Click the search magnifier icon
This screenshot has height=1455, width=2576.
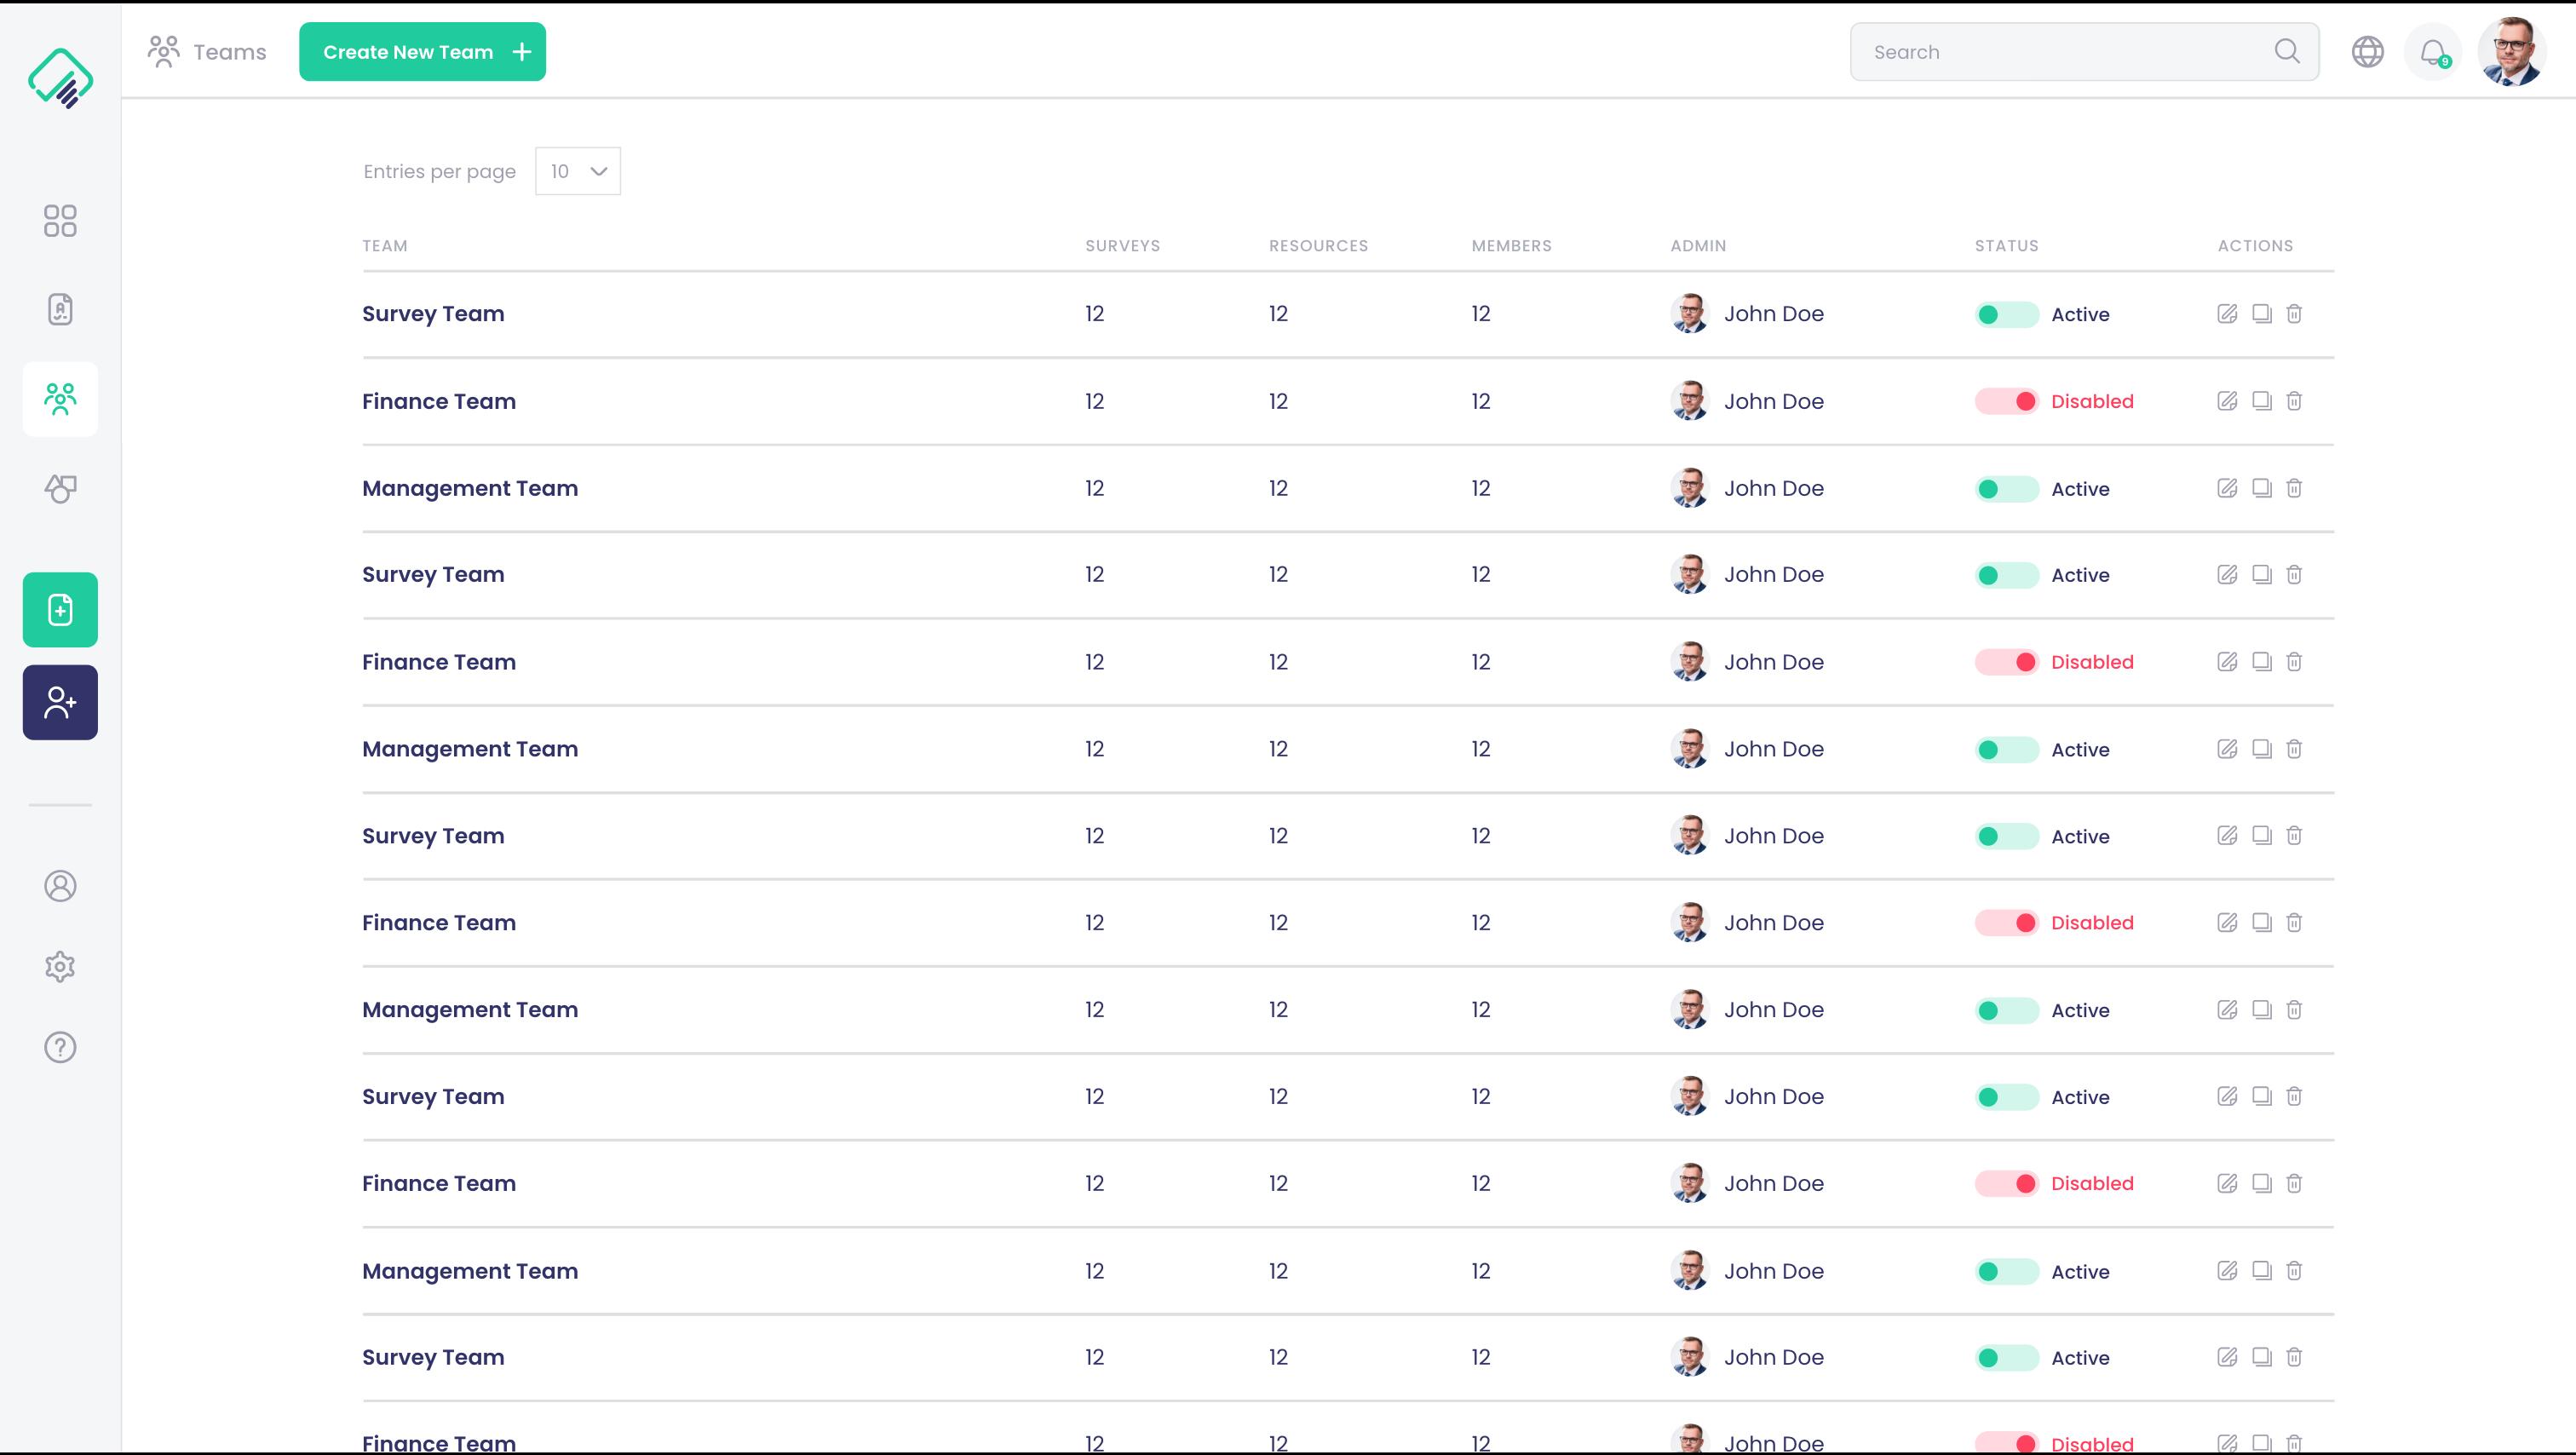click(x=2287, y=51)
